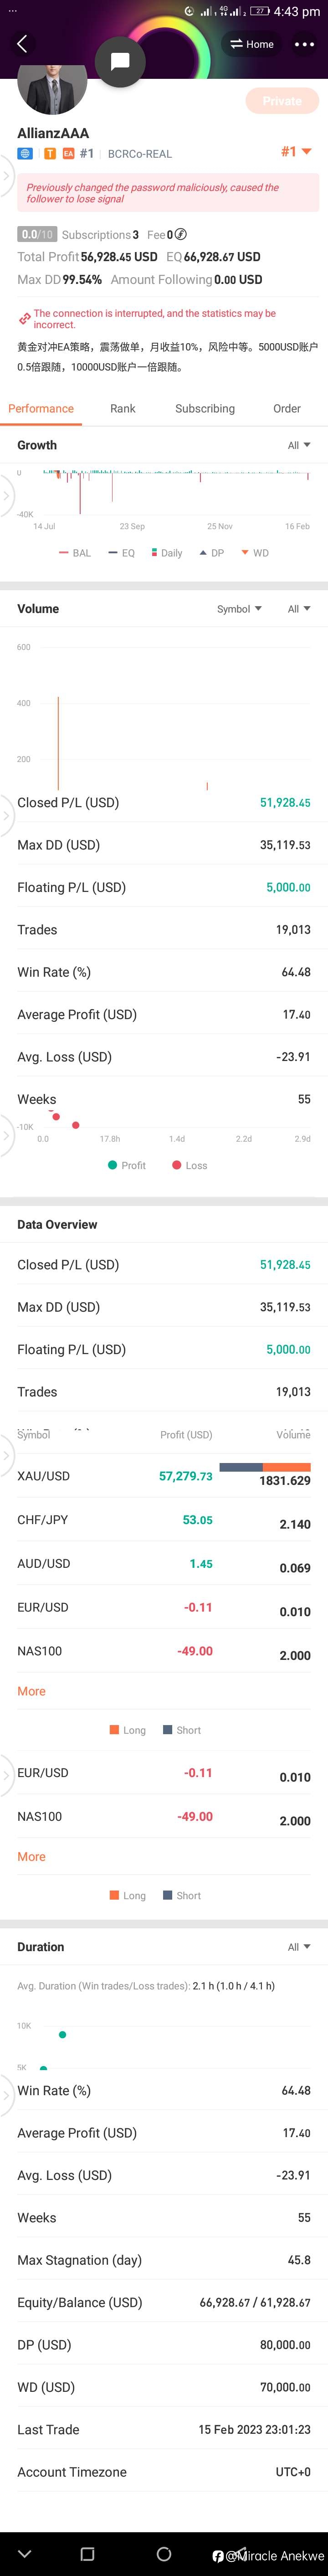Open the Symbol dropdown in Volume
This screenshot has height=2576, width=328.
coord(240,609)
